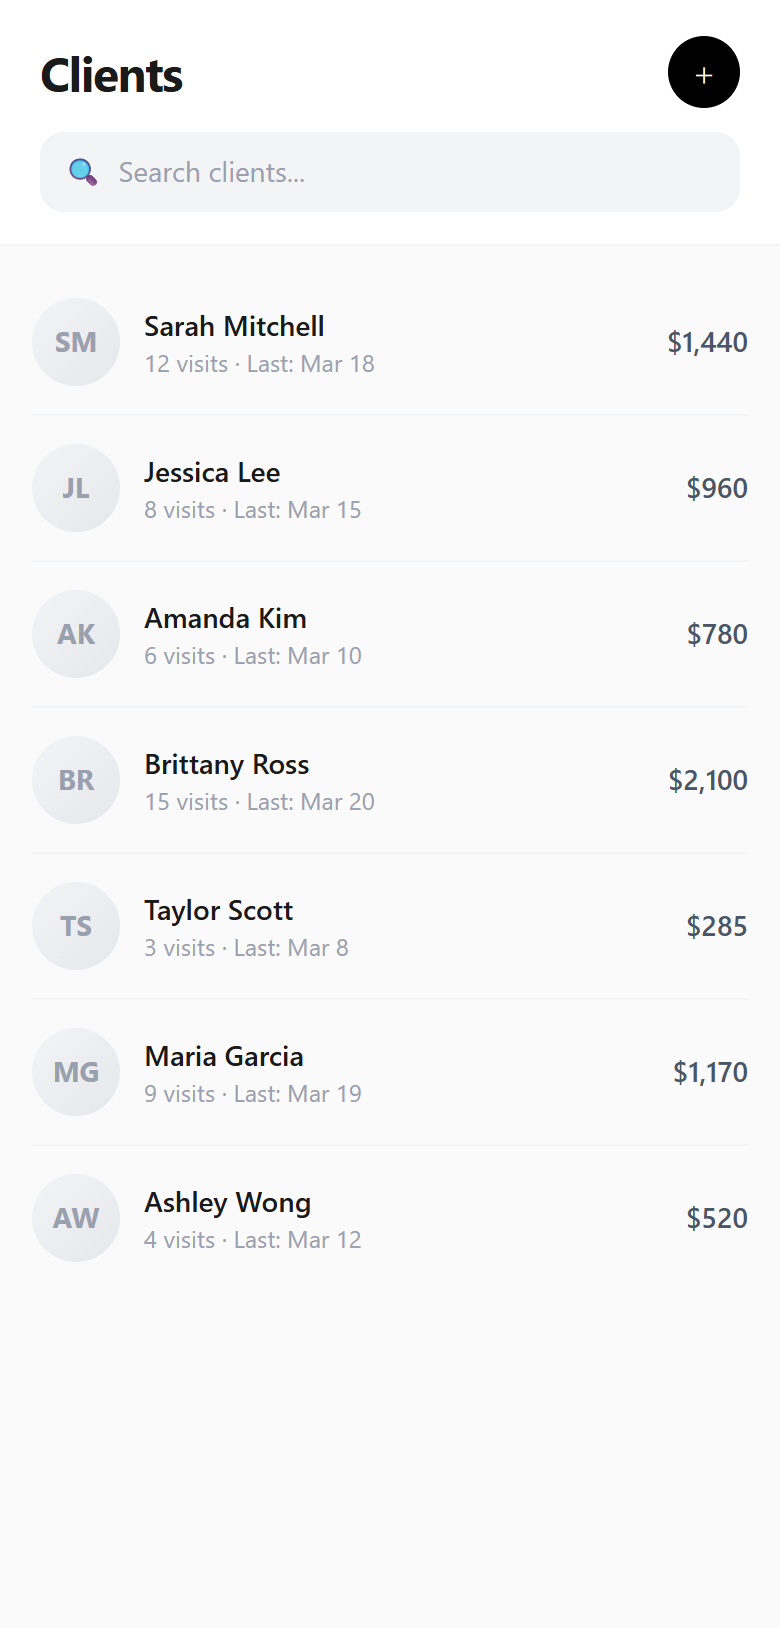780x1628 pixels.
Task: Click the AK avatar circle
Action: coord(76,634)
